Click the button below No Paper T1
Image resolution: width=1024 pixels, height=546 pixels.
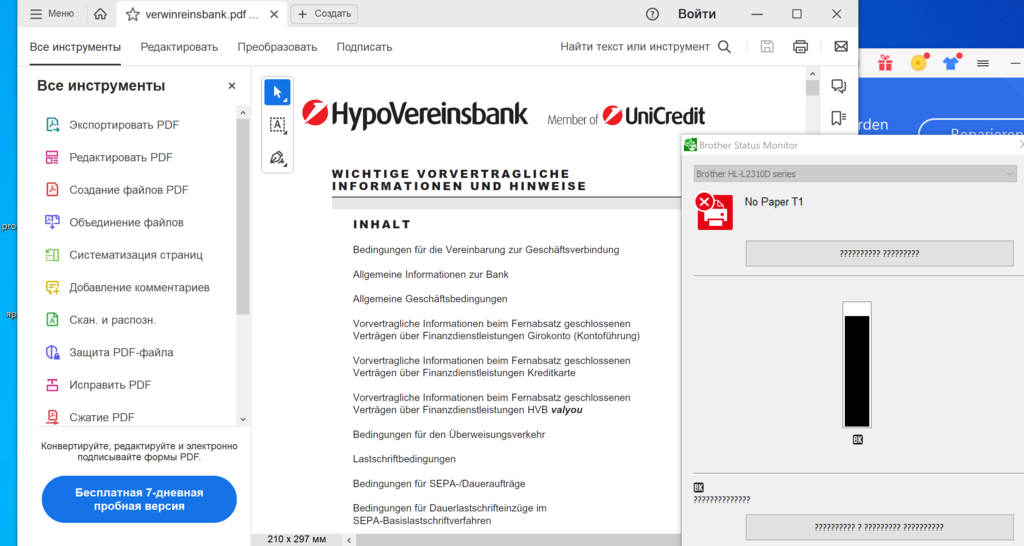pos(879,253)
